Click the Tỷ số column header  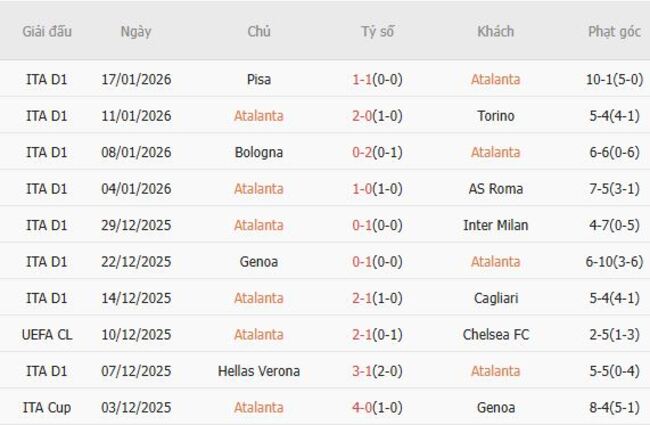(377, 31)
